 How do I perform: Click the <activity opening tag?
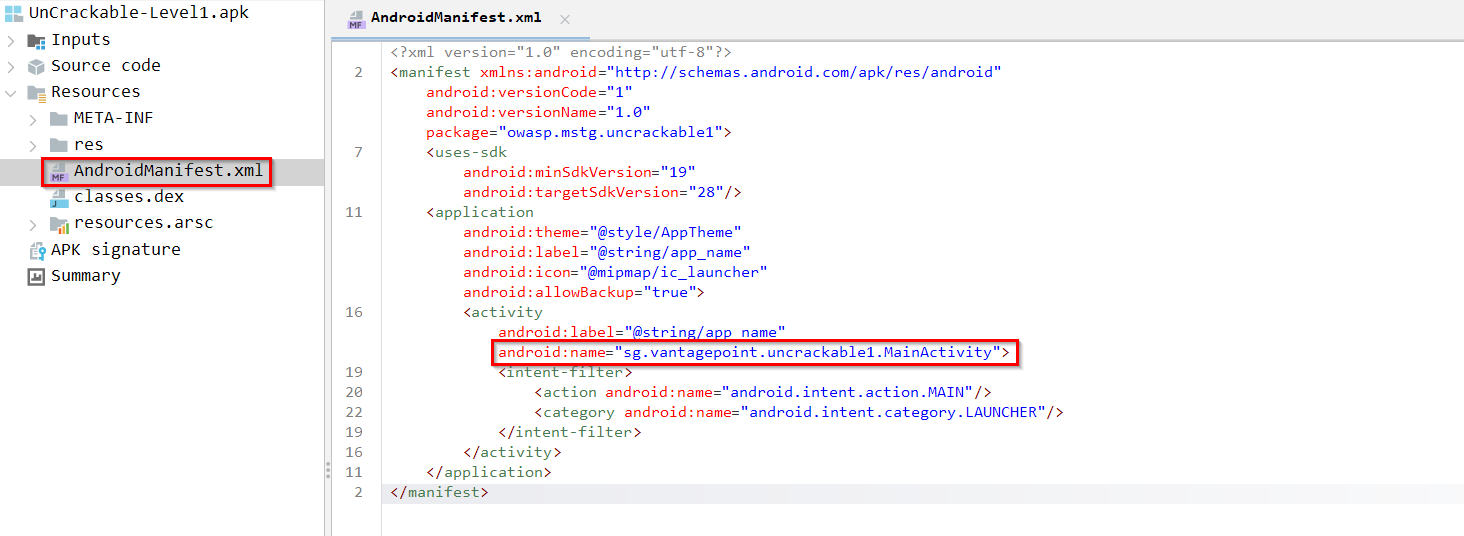coord(503,312)
